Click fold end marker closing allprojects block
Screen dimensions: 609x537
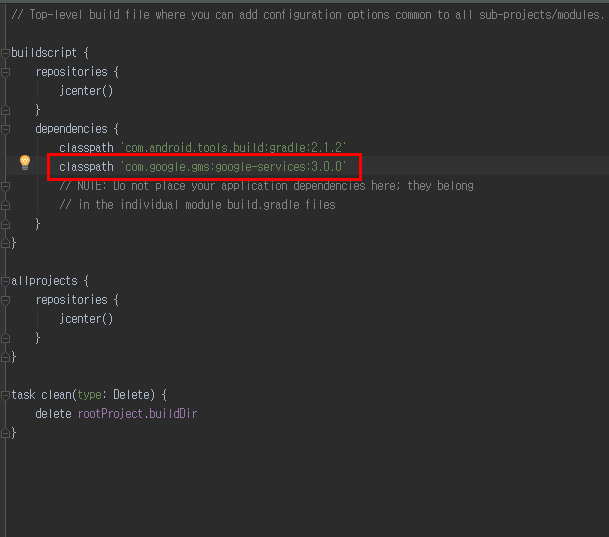pyautogui.click(x=5, y=357)
